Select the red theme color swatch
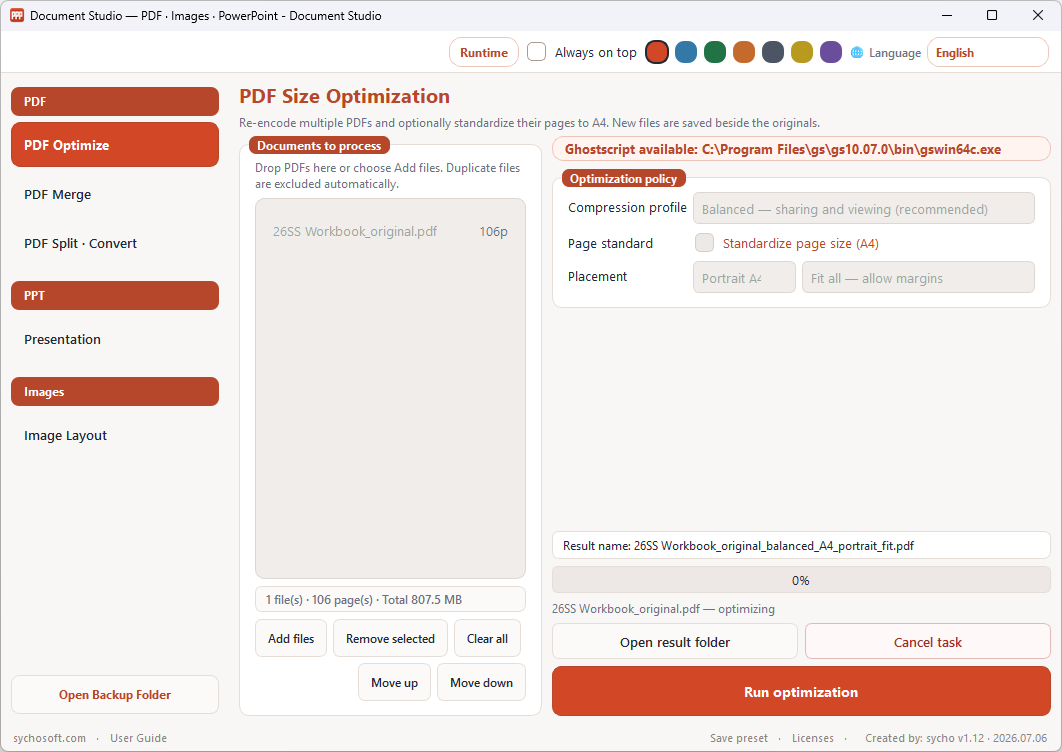This screenshot has height=752, width=1062. [x=656, y=52]
